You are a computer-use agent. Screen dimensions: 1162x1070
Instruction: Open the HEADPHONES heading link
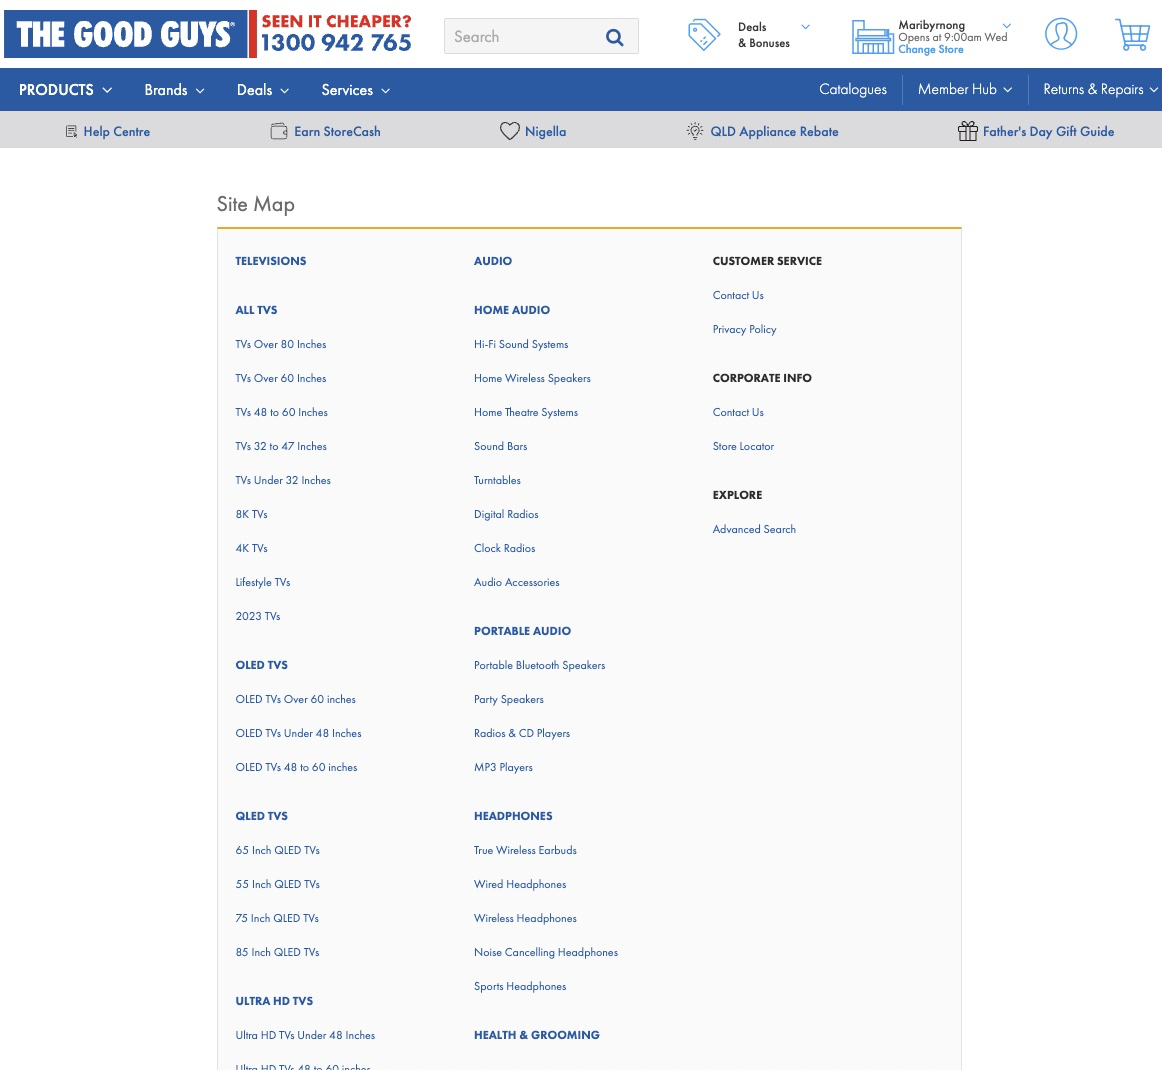click(x=514, y=816)
